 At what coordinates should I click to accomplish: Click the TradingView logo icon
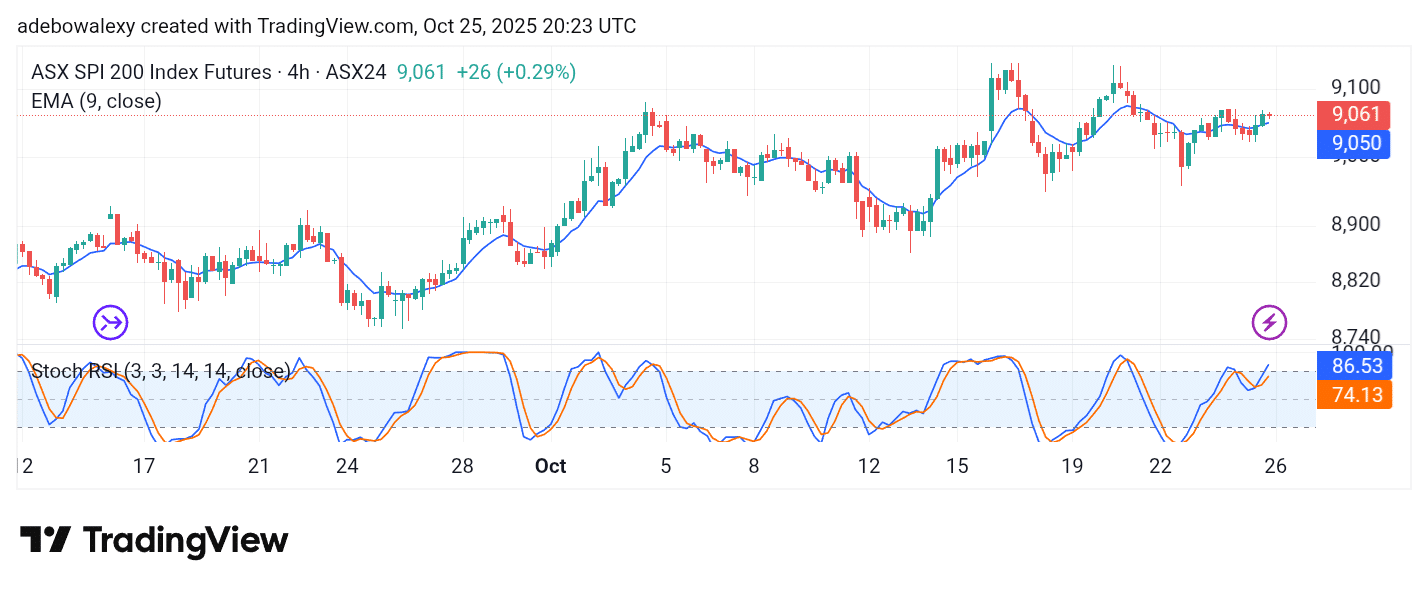coord(45,540)
